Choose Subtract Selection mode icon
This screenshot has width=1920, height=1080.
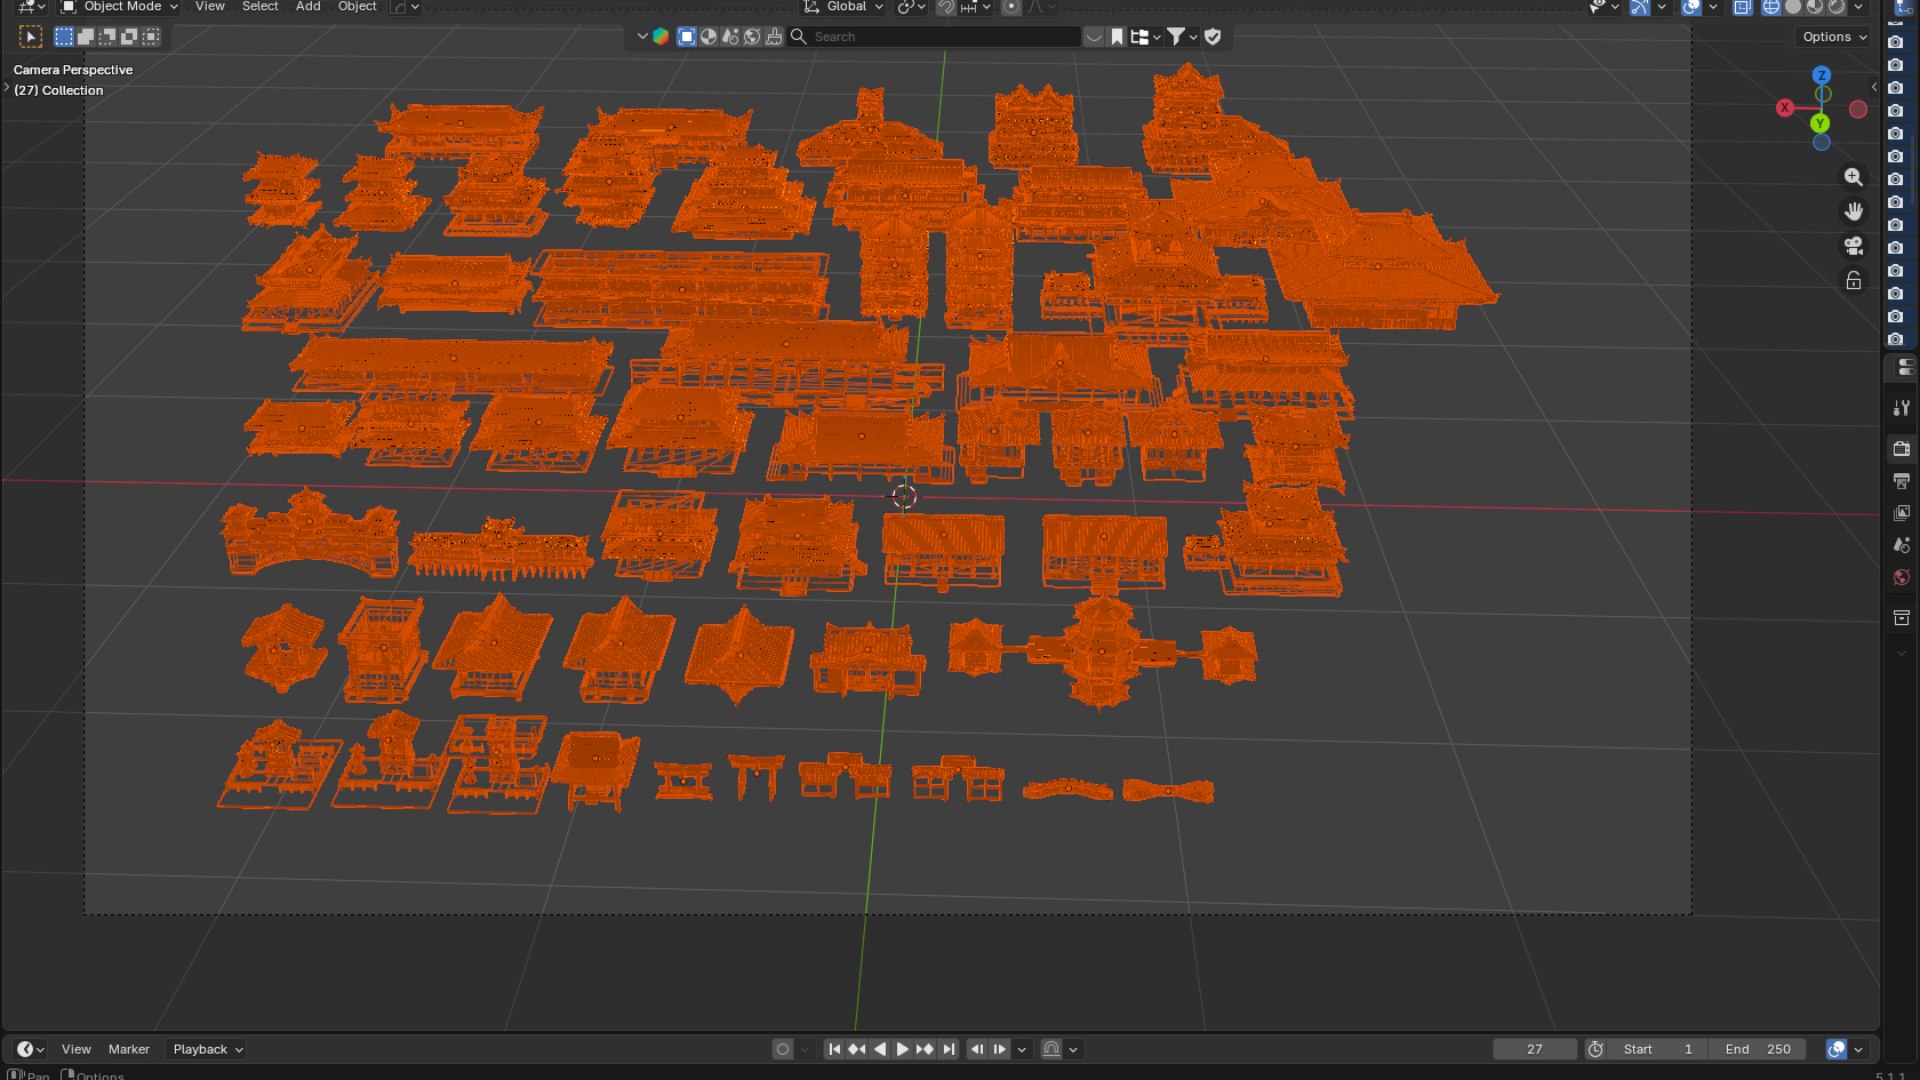pos(107,37)
